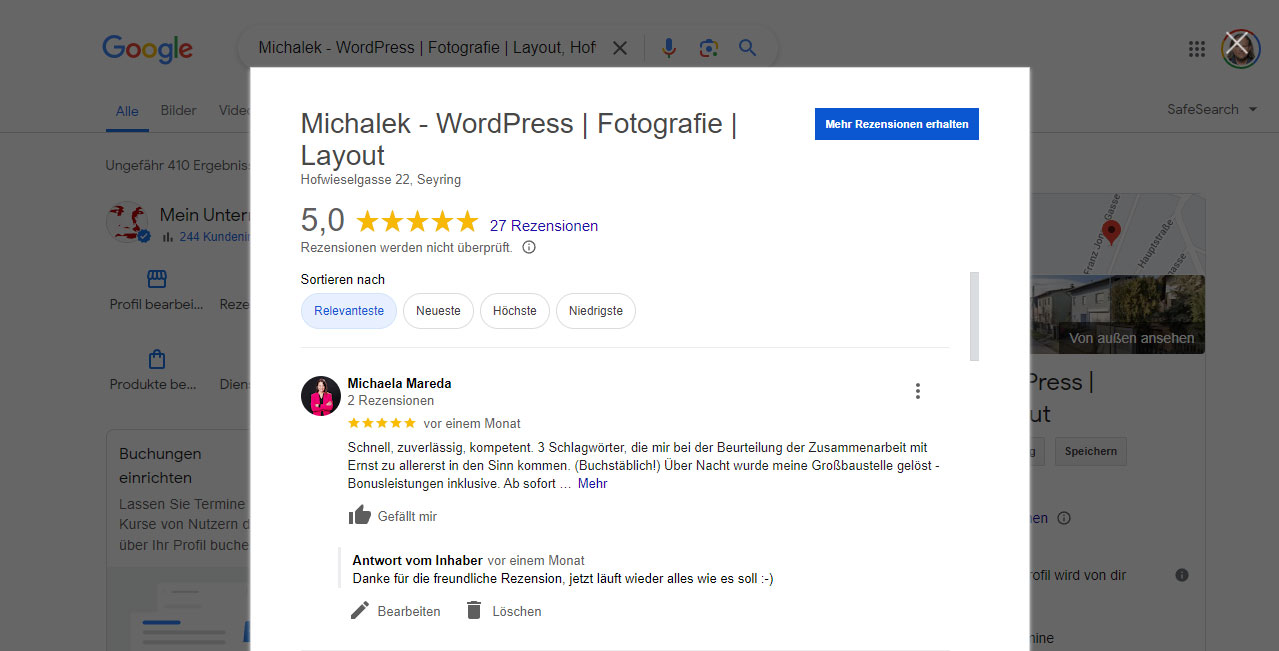The image size is (1279, 651).
Task: Click the Bearbeiten pencil button
Action: [x=395, y=611]
